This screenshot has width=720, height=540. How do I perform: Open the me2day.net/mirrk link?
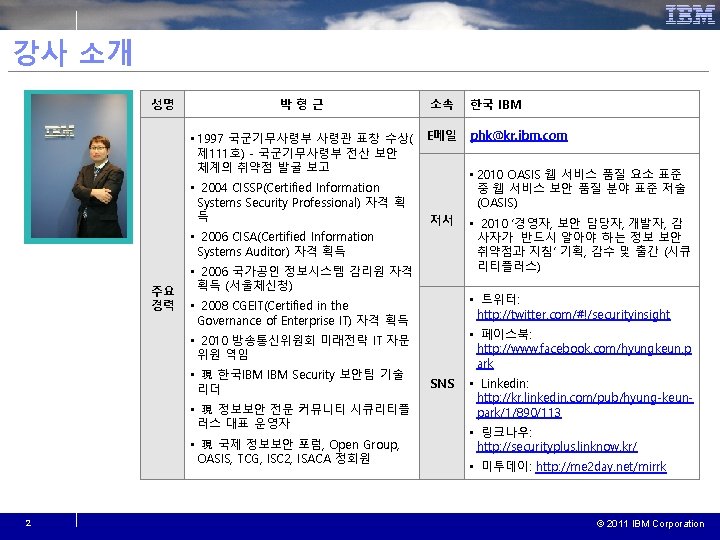click(601, 467)
